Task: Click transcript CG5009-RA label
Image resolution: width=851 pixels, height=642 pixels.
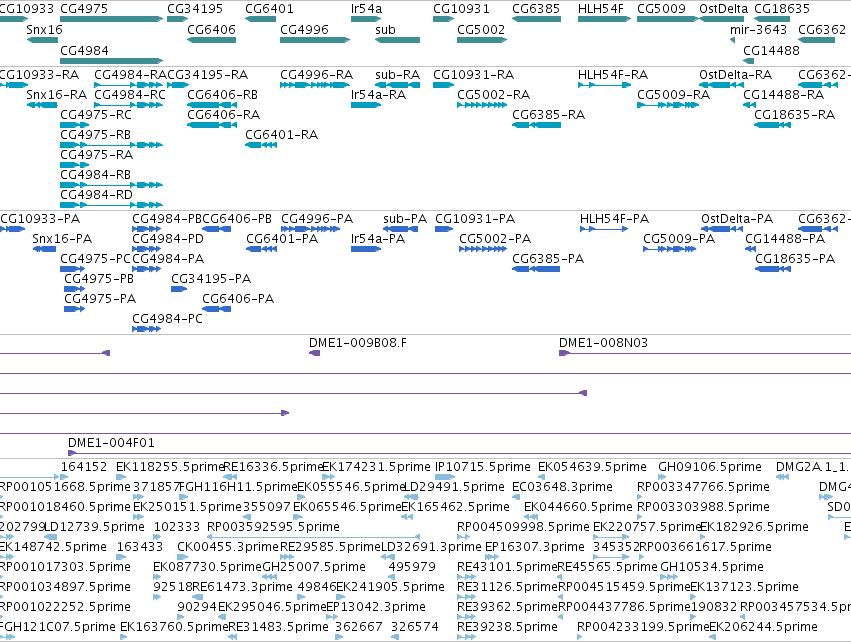Action: (674, 94)
